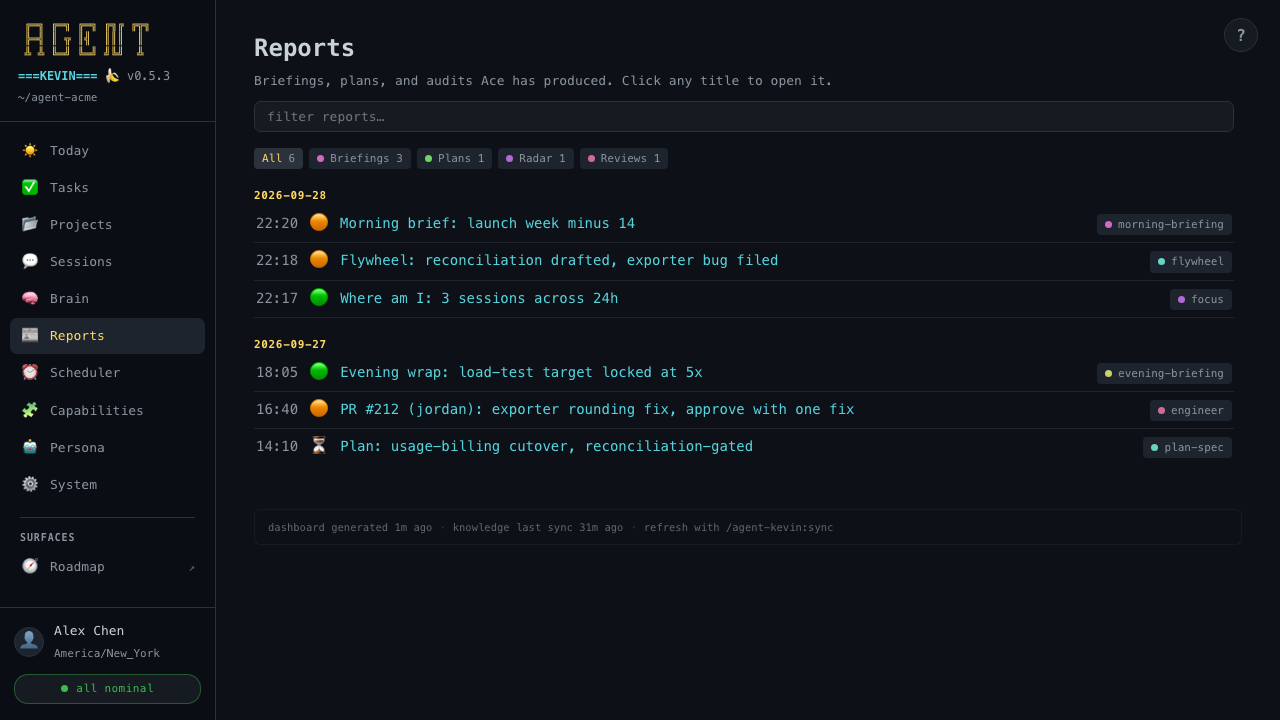Click the evening-briefing tag
This screenshot has height=720, width=1280.
point(1164,373)
